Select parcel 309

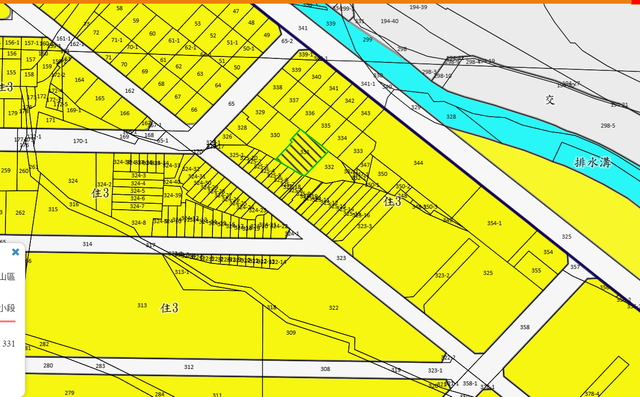291,333
